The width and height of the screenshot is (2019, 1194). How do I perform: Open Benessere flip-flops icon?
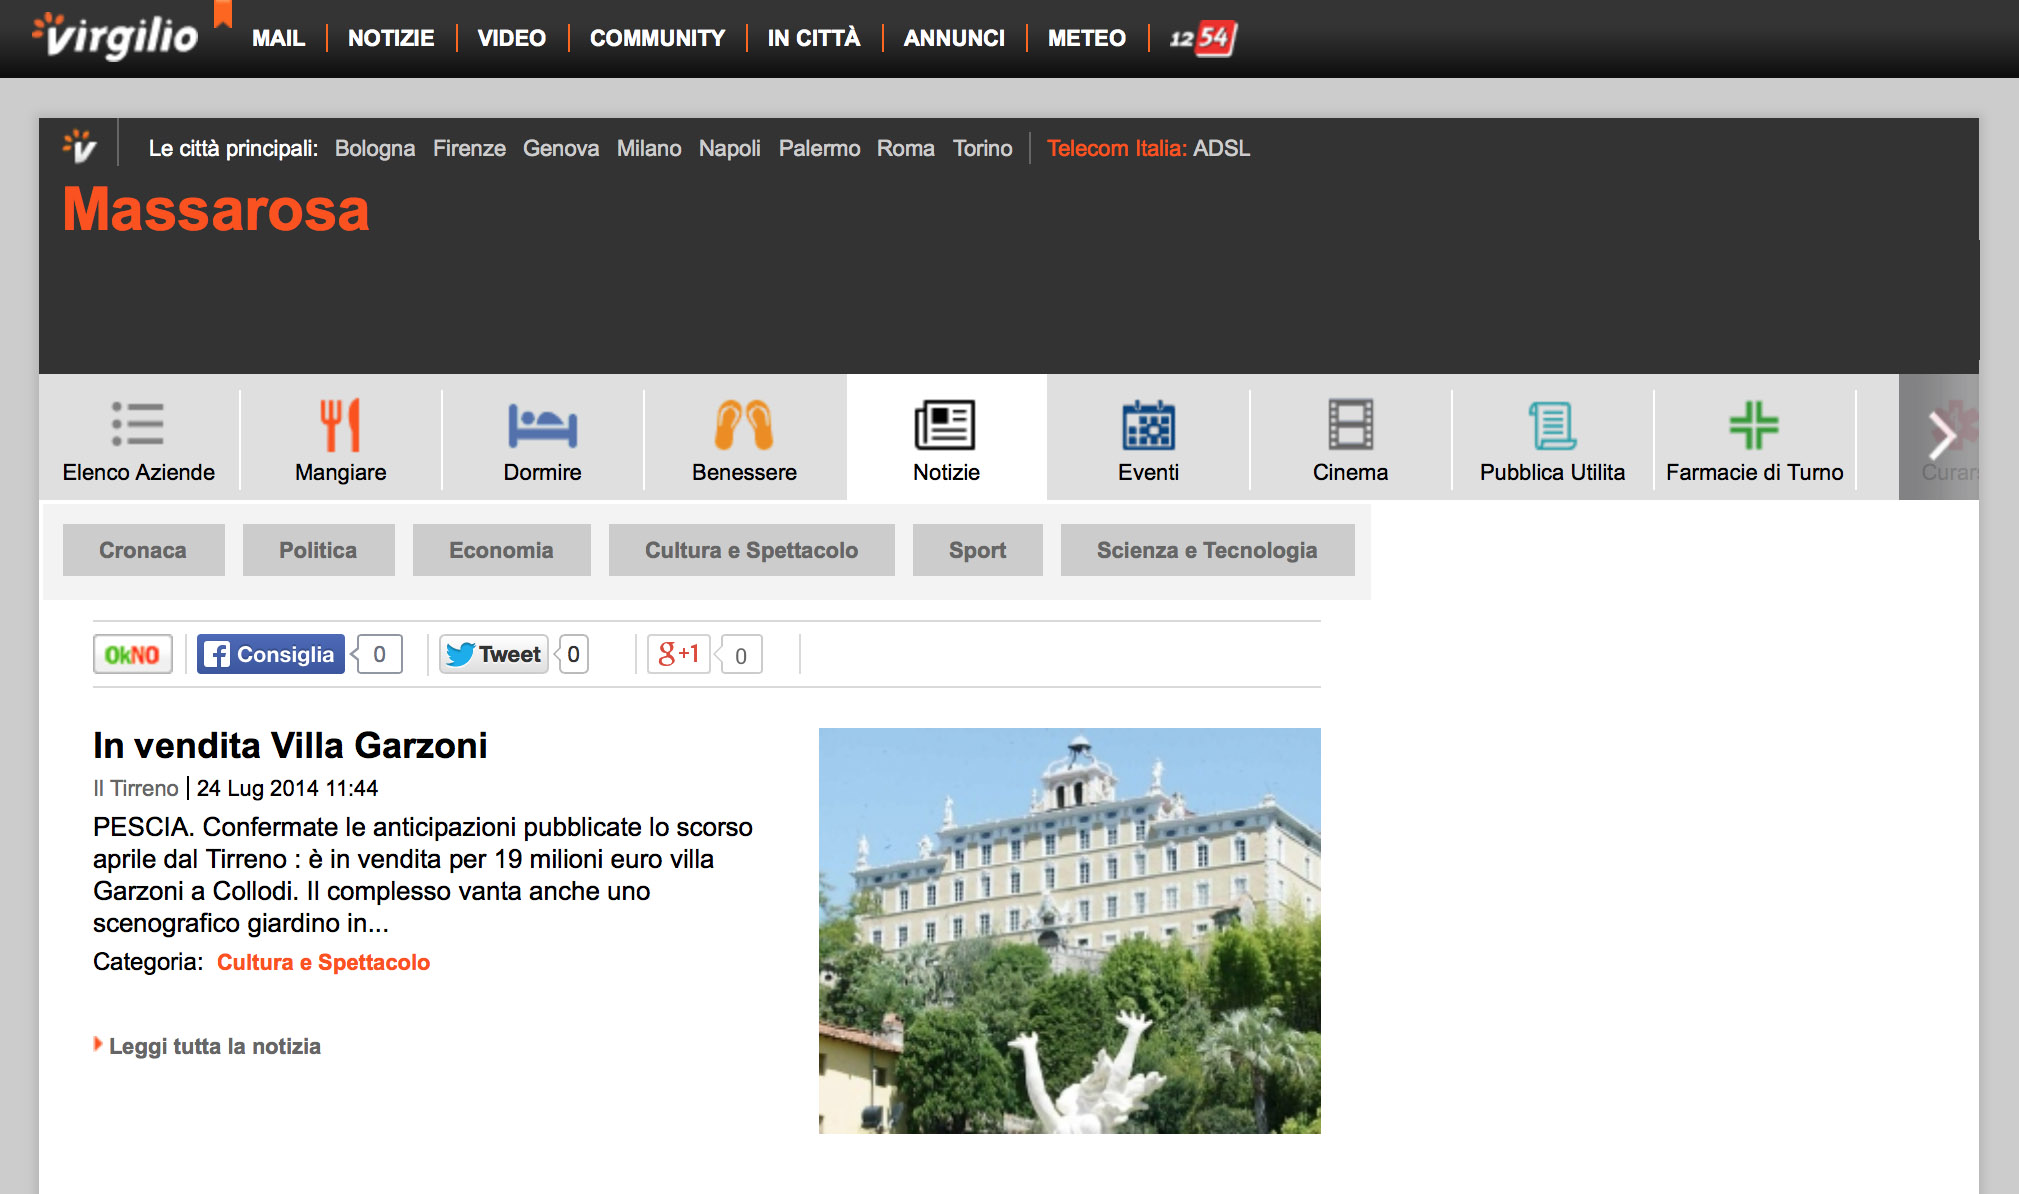click(744, 424)
